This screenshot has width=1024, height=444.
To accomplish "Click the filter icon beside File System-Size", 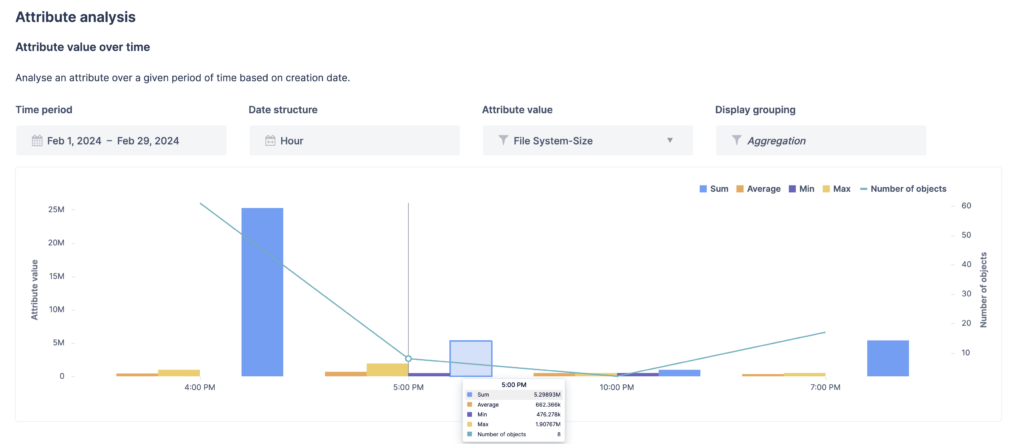I will pos(503,141).
